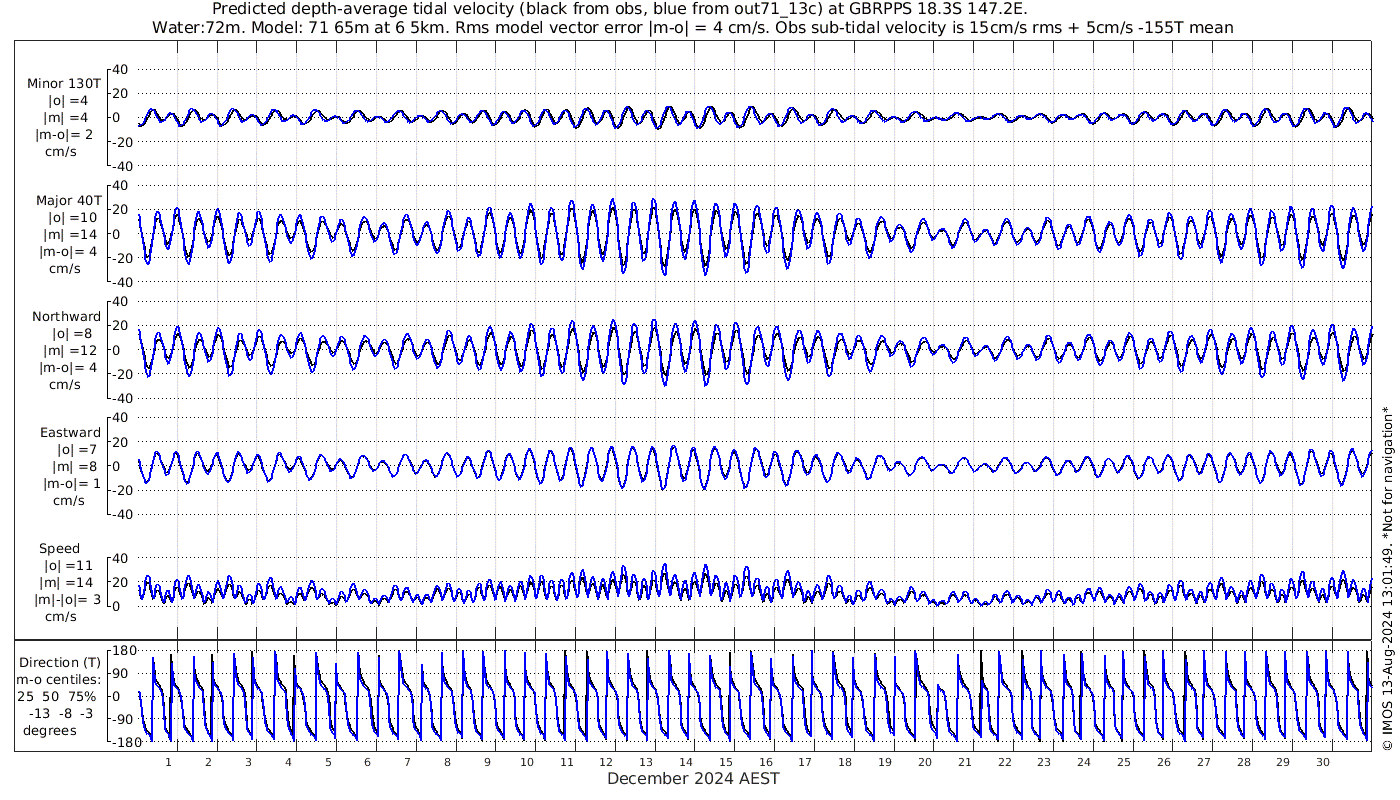Click the '|o| =8' value in the Northward panel
This screenshot has width=1400, height=800.
(70, 334)
